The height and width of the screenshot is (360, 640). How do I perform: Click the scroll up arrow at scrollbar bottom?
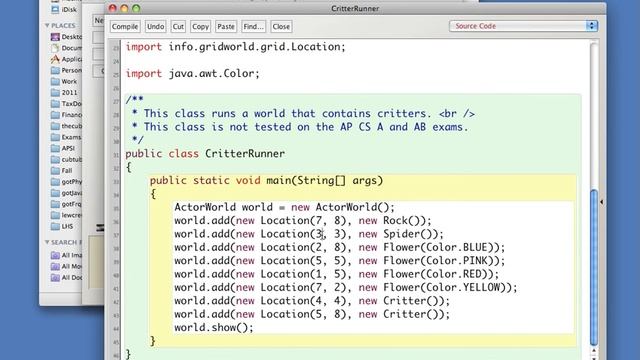(x=594, y=351)
